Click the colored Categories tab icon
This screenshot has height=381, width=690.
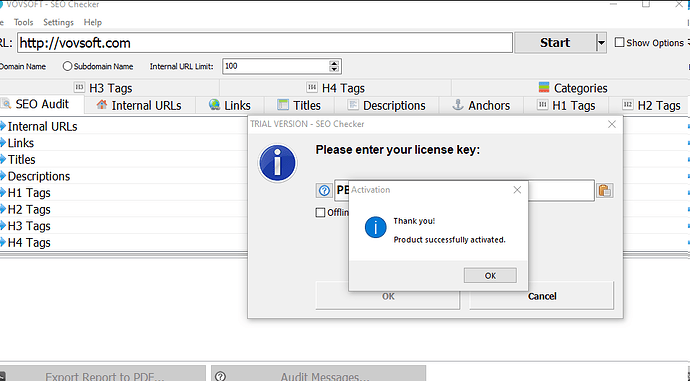(544, 87)
